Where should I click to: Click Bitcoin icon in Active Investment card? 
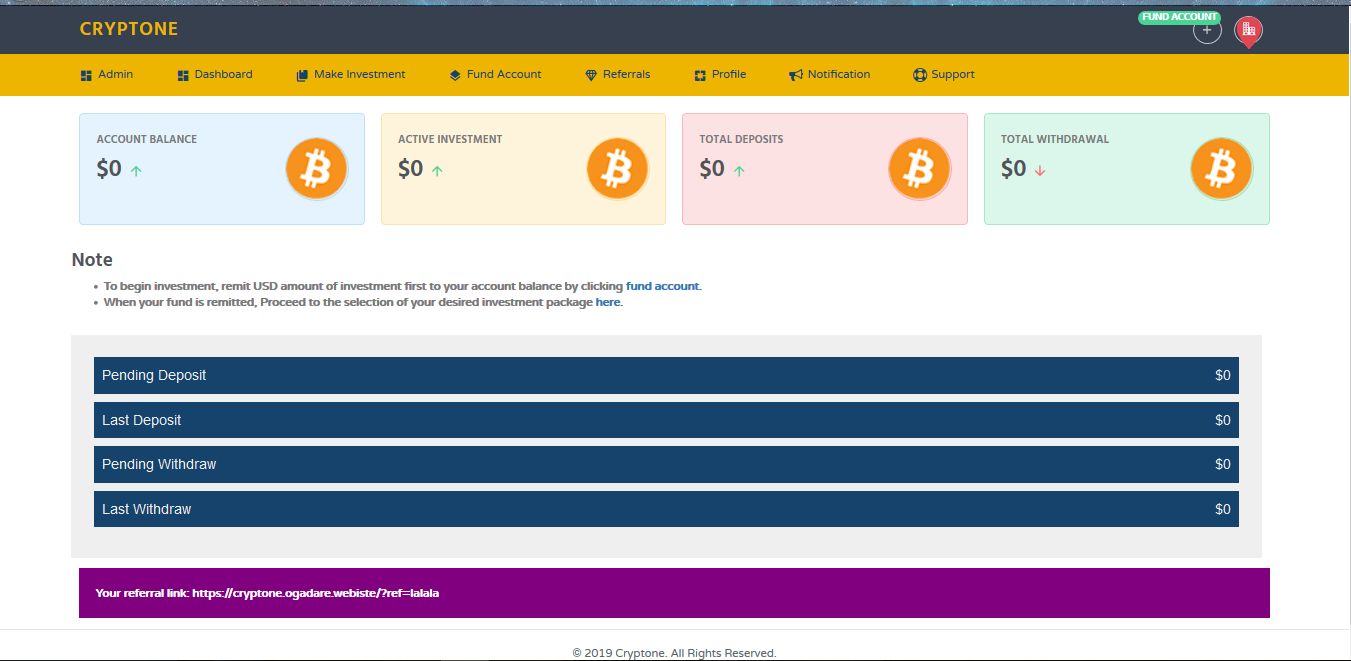pos(618,168)
